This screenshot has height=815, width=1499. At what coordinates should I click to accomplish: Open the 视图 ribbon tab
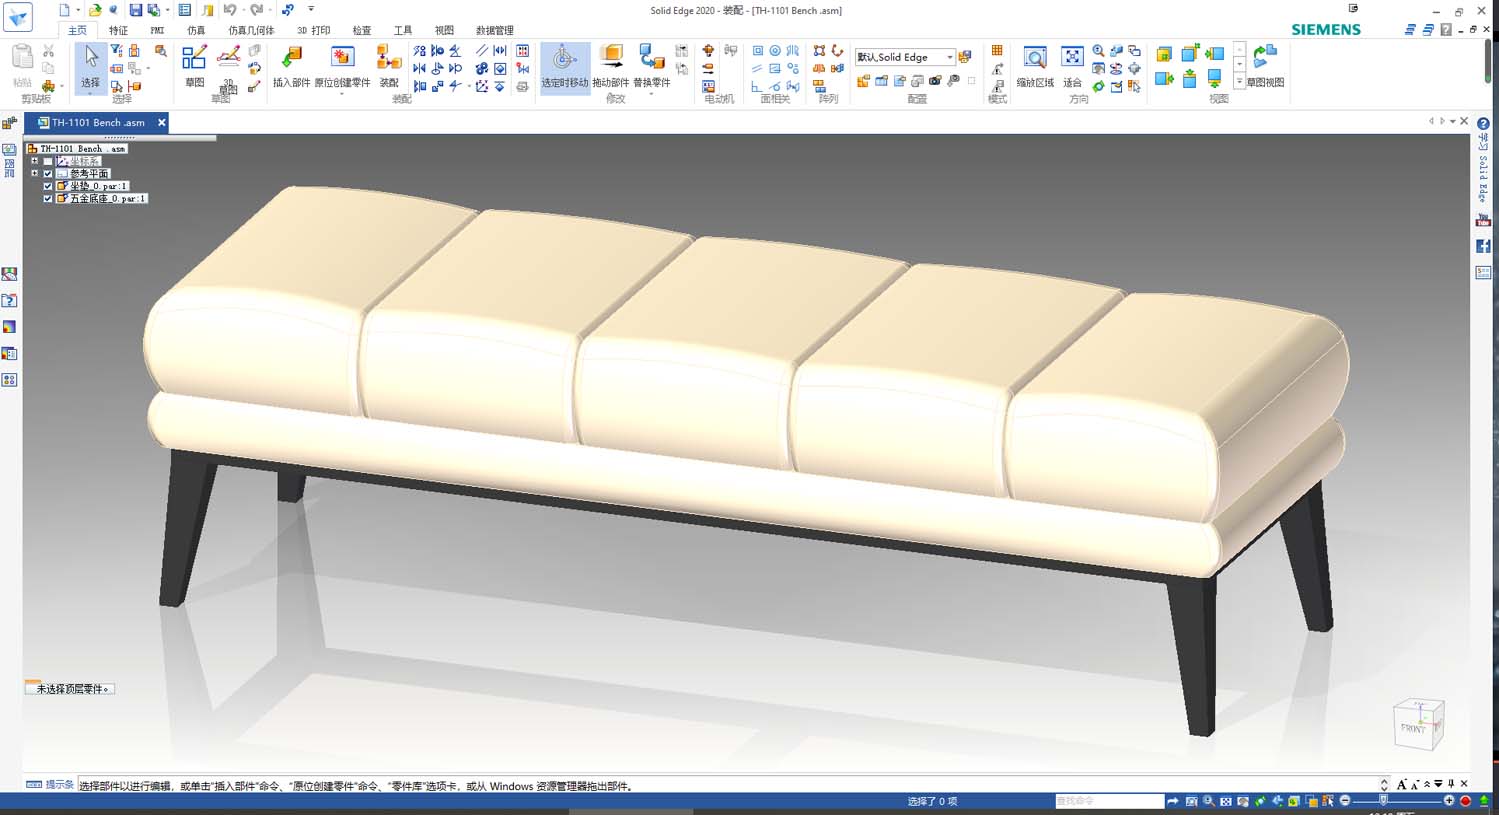(x=444, y=30)
